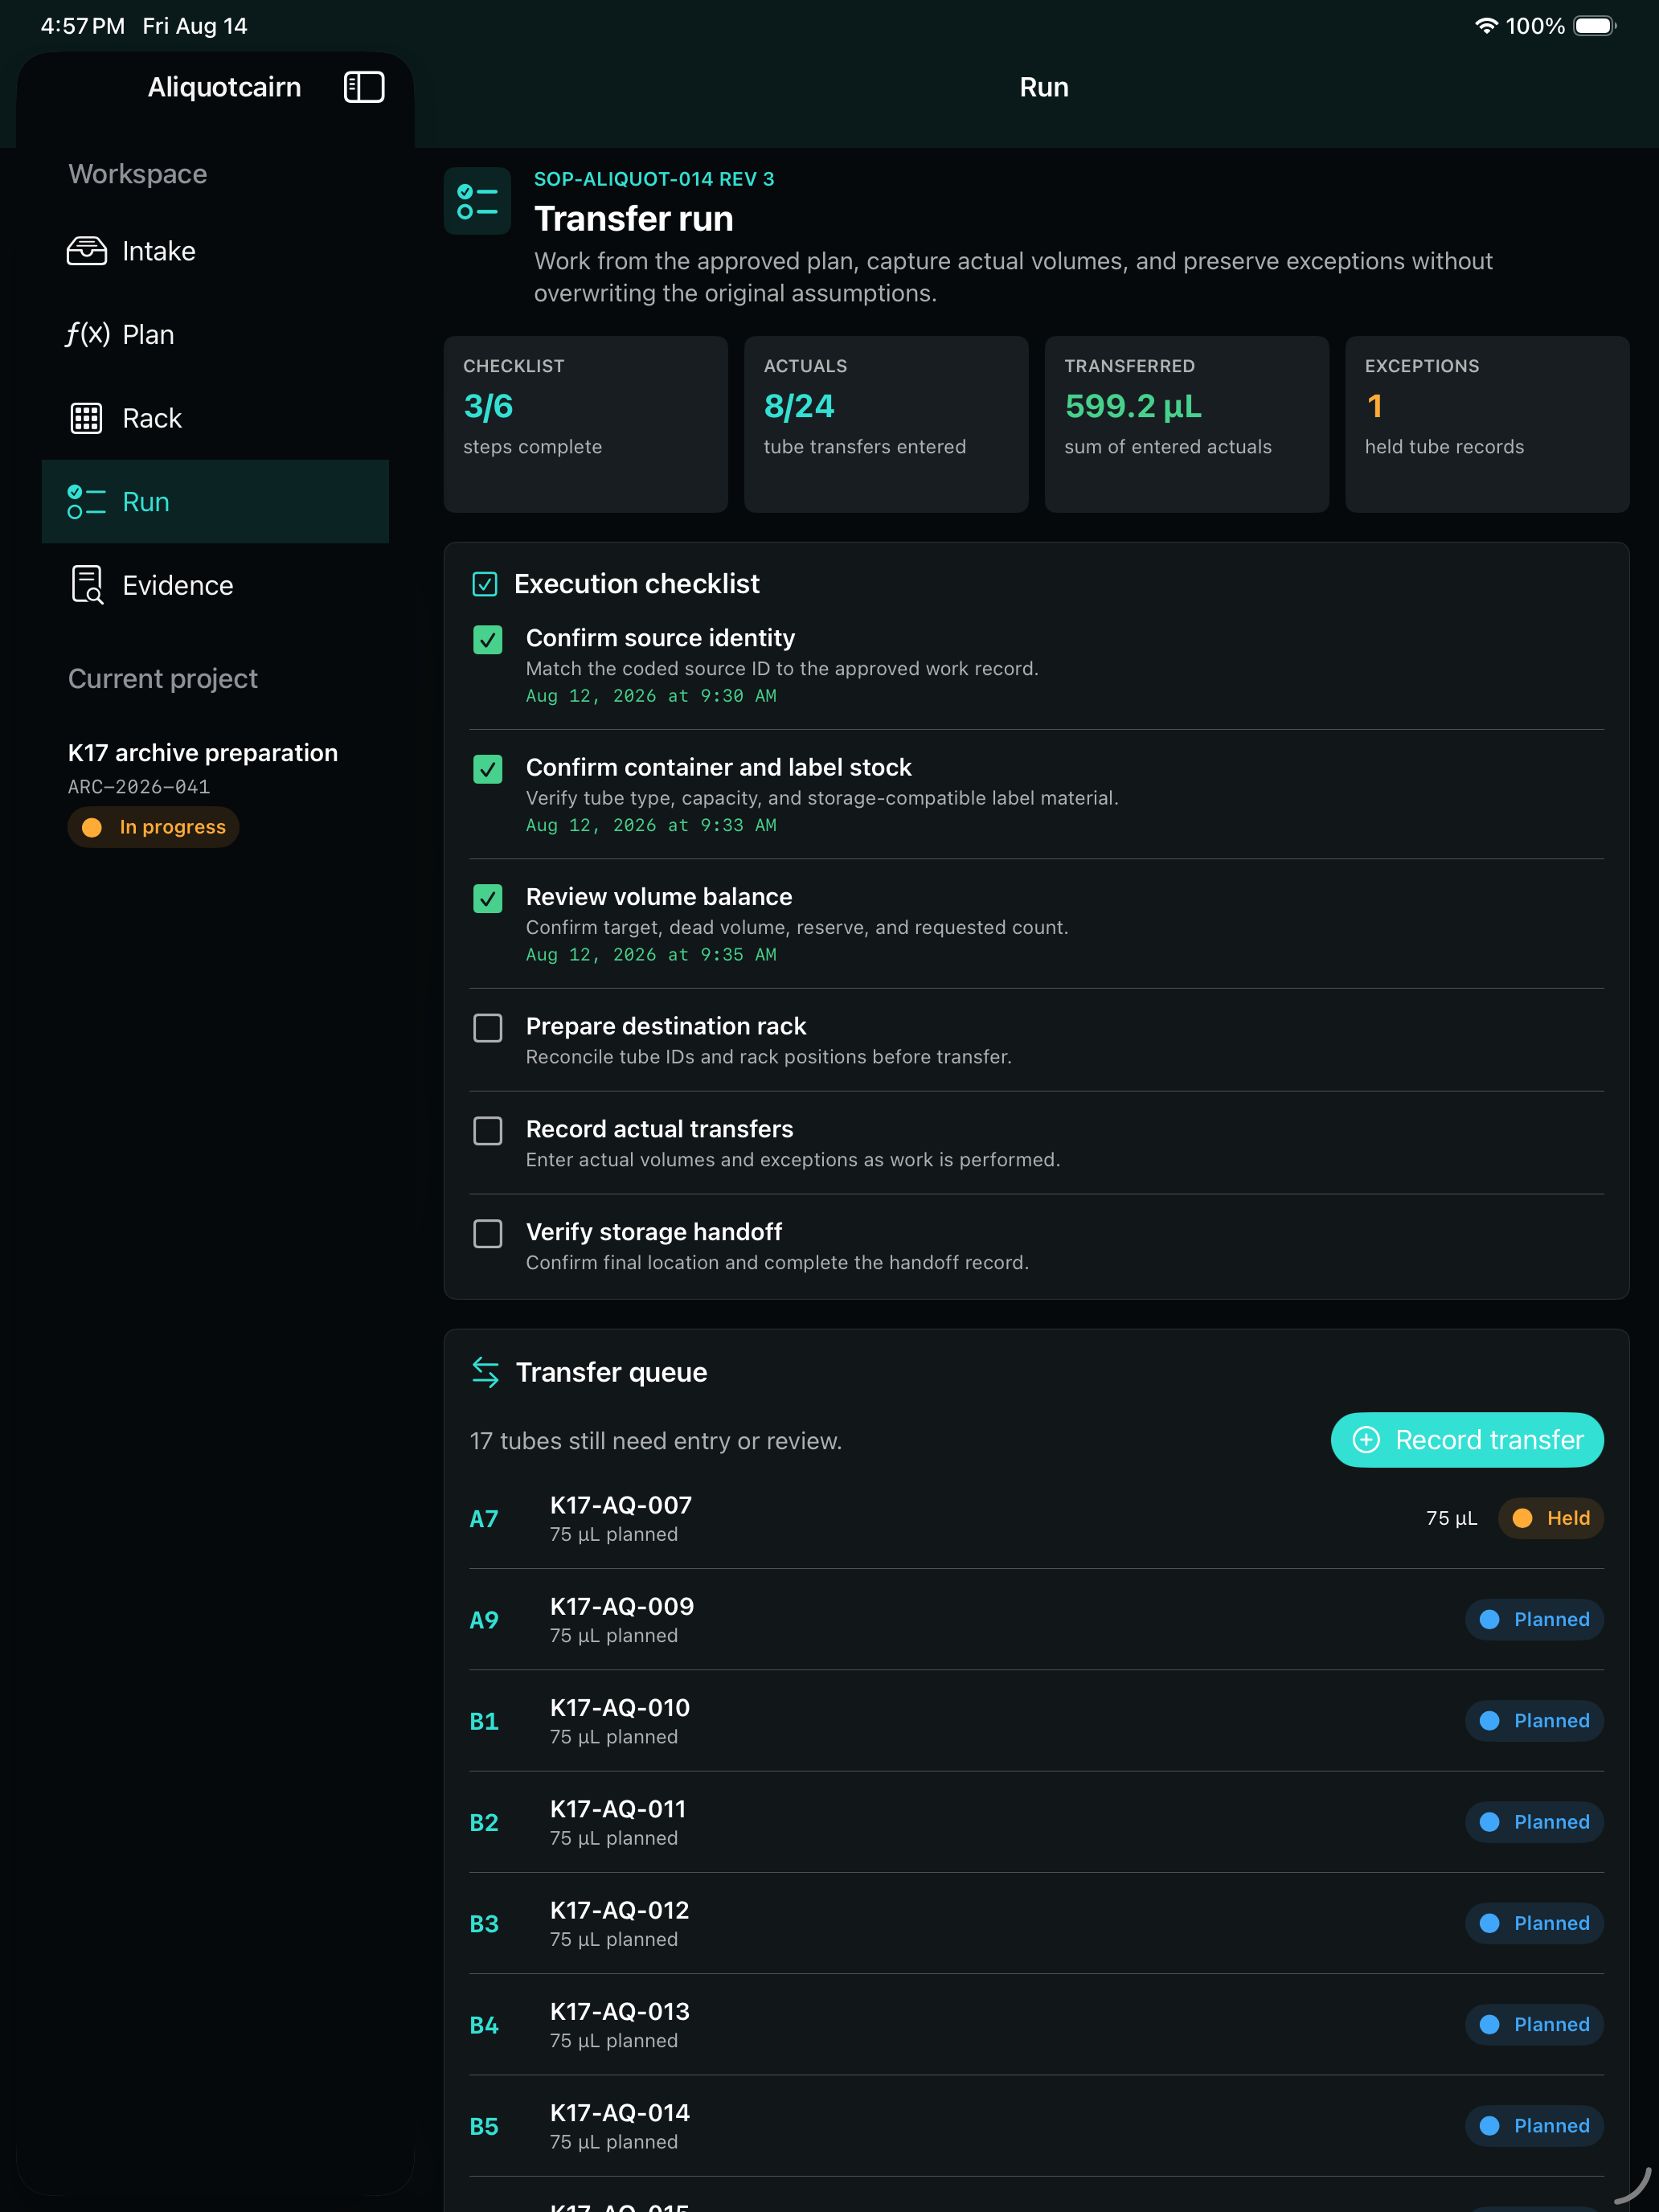Click the ARC-2026-041 project code
This screenshot has width=1659, height=2212.
tap(139, 787)
